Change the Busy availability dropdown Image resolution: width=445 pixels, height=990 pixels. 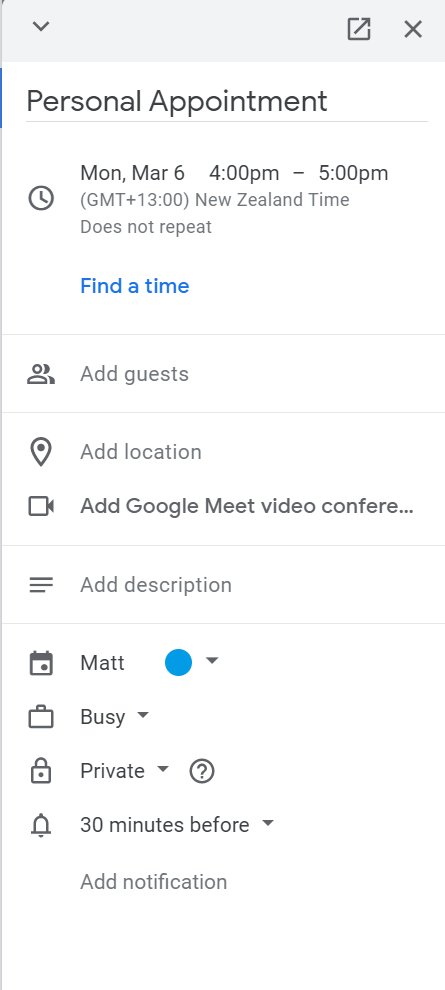pos(115,717)
